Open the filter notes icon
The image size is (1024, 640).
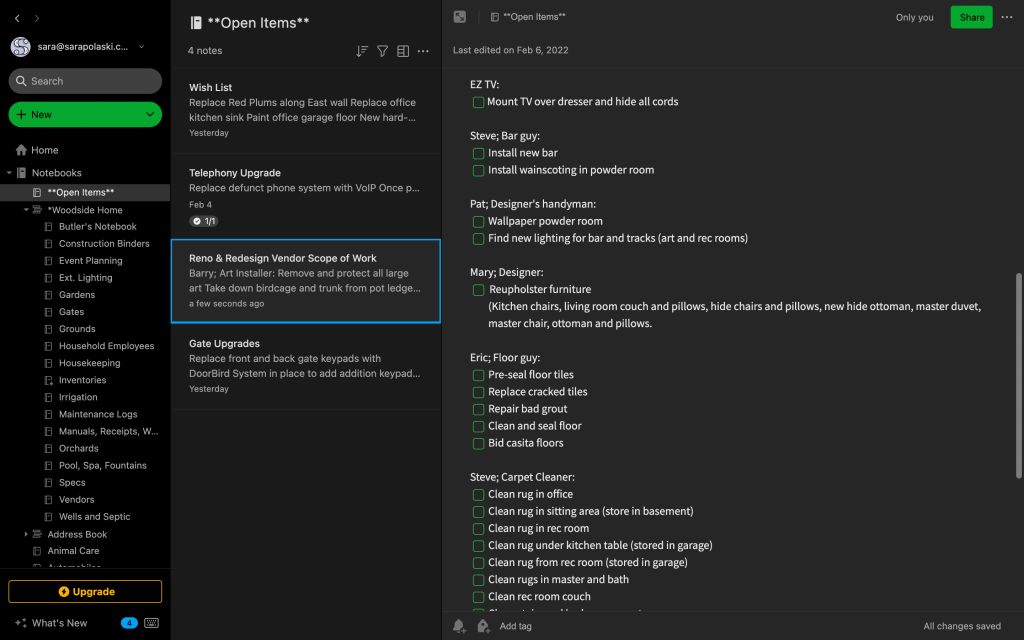click(382, 51)
